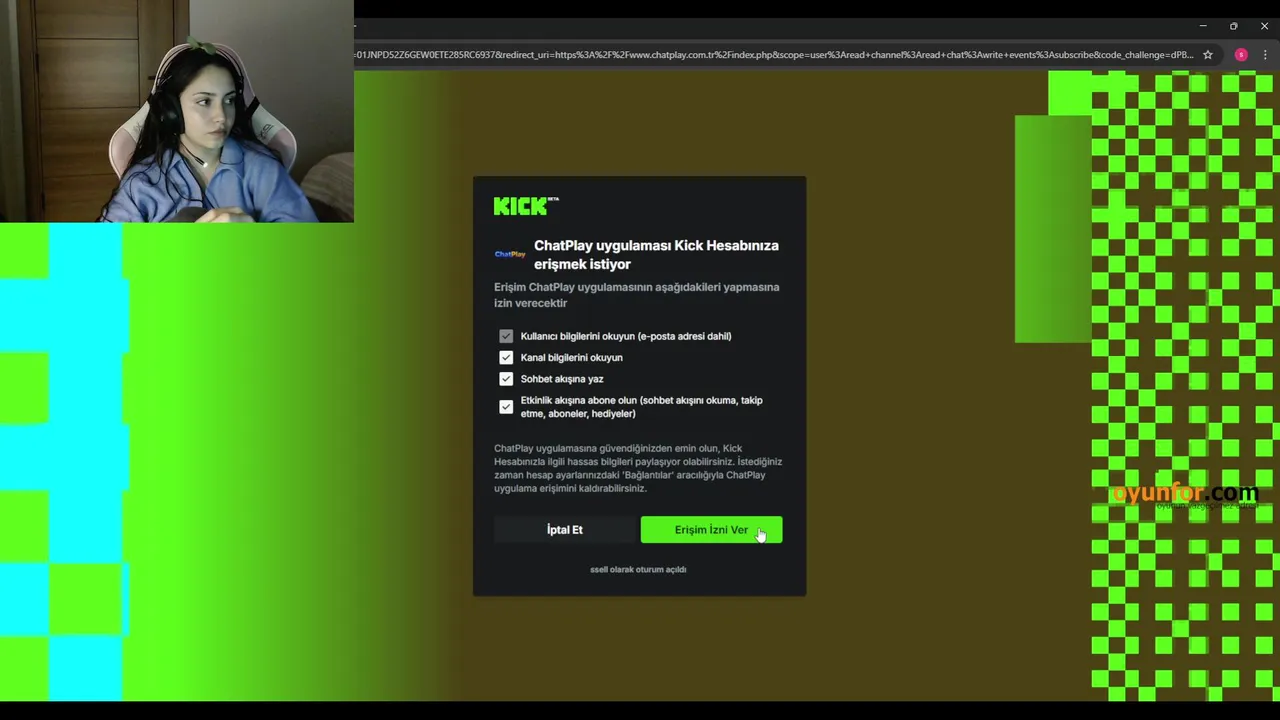Uncheck the Sohbet akışına yaz checkbox
Screen dimensions: 1280x720
pos(506,379)
